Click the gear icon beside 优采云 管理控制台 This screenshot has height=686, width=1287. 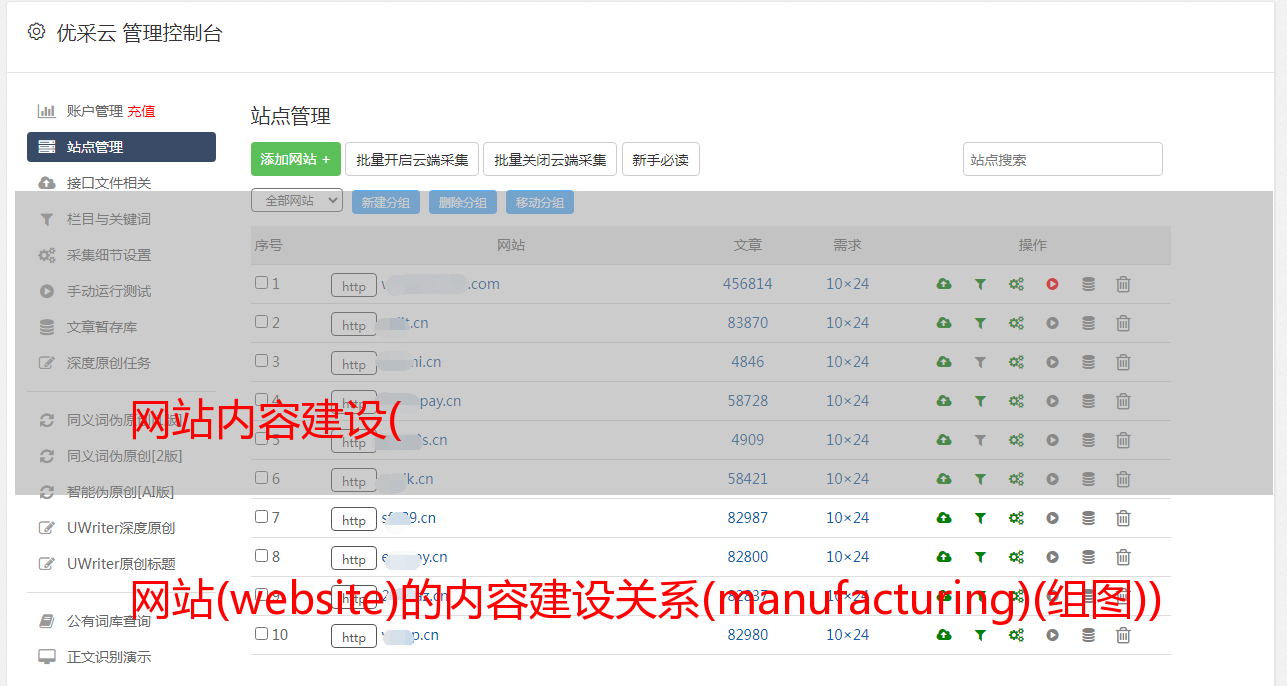tap(37, 32)
